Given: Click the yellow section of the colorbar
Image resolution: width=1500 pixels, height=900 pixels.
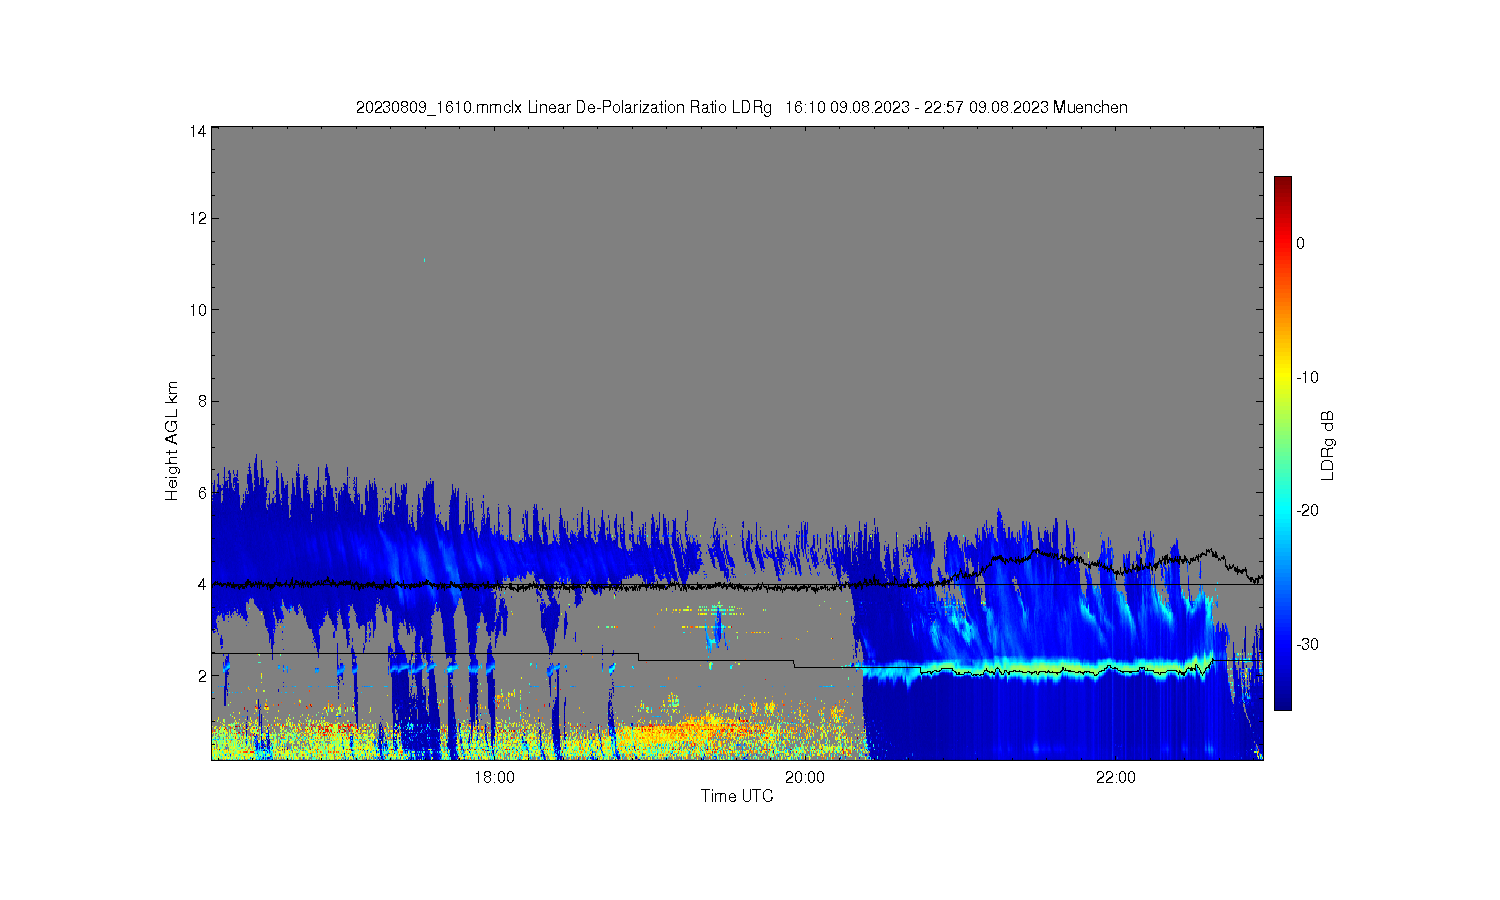Looking at the screenshot, I should tap(1283, 377).
